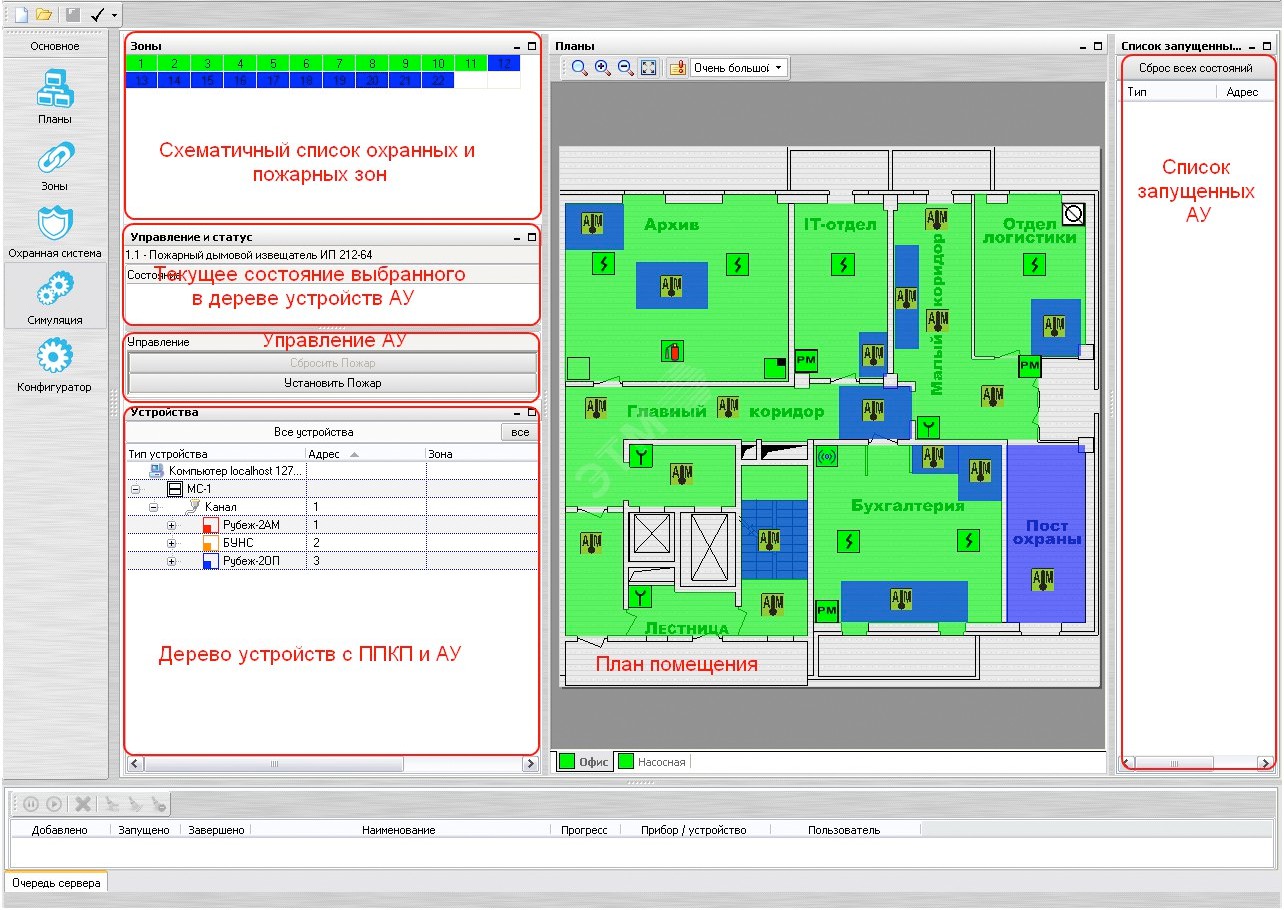Open a file with the folder icon
This screenshot has width=1284, height=910.
pyautogui.click(x=44, y=15)
